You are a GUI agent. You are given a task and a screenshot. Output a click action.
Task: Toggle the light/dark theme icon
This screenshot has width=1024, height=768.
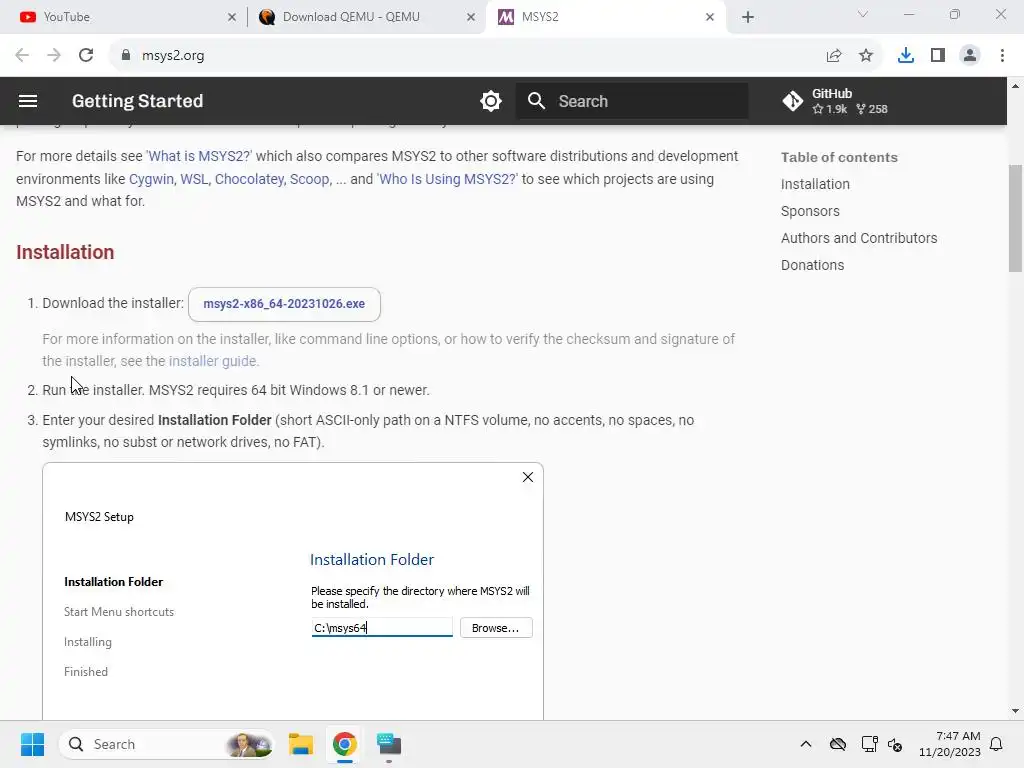(x=490, y=101)
